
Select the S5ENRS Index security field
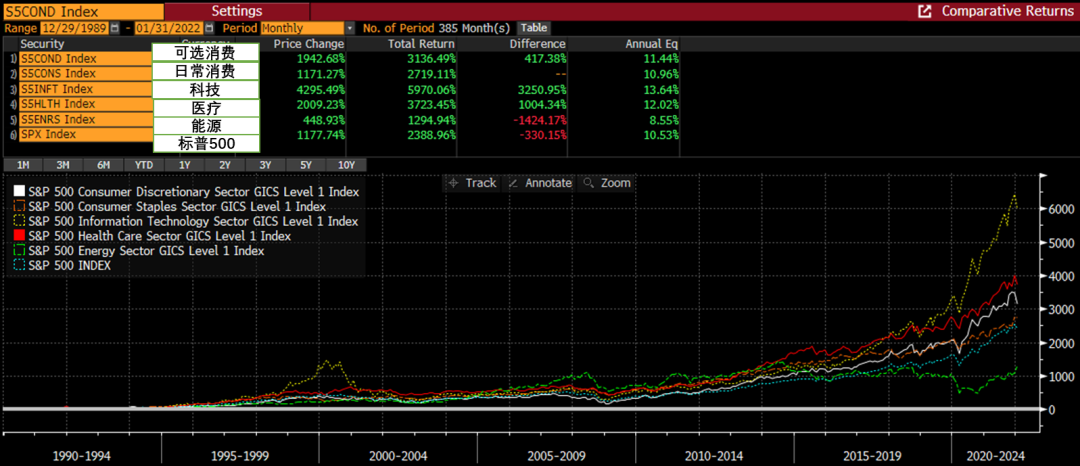[x=86, y=120]
